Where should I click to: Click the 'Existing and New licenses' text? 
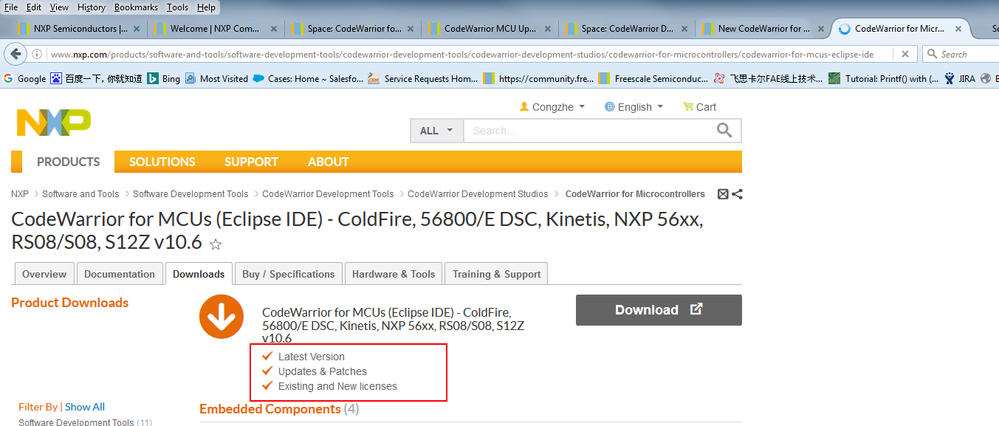tap(338, 387)
